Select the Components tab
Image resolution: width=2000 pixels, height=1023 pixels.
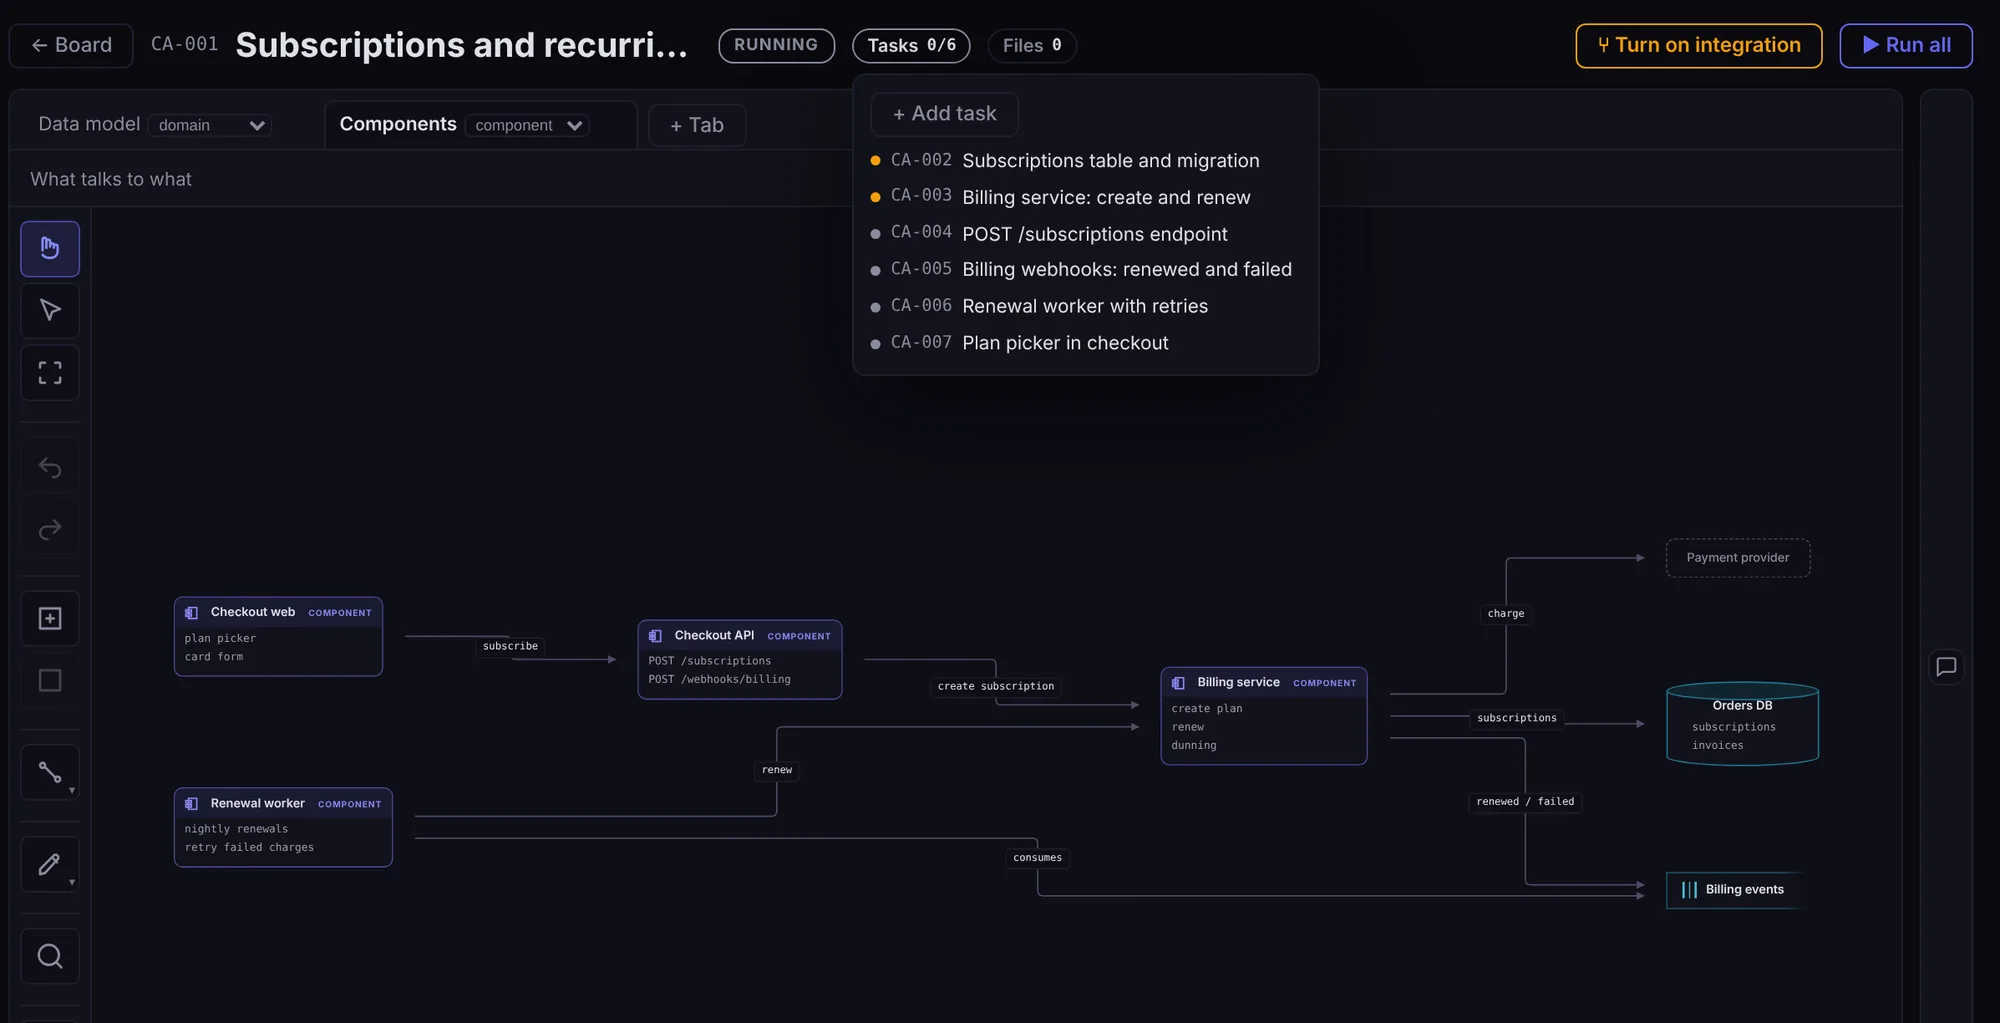[x=398, y=124]
